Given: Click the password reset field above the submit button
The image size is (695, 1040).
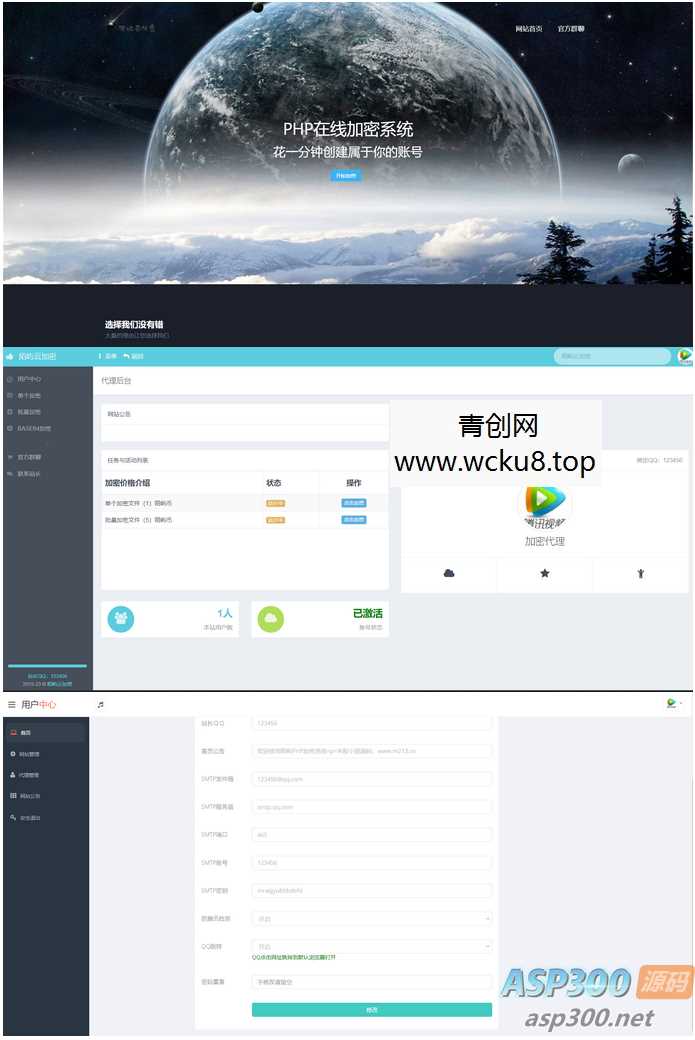Looking at the screenshot, I should click(372, 982).
